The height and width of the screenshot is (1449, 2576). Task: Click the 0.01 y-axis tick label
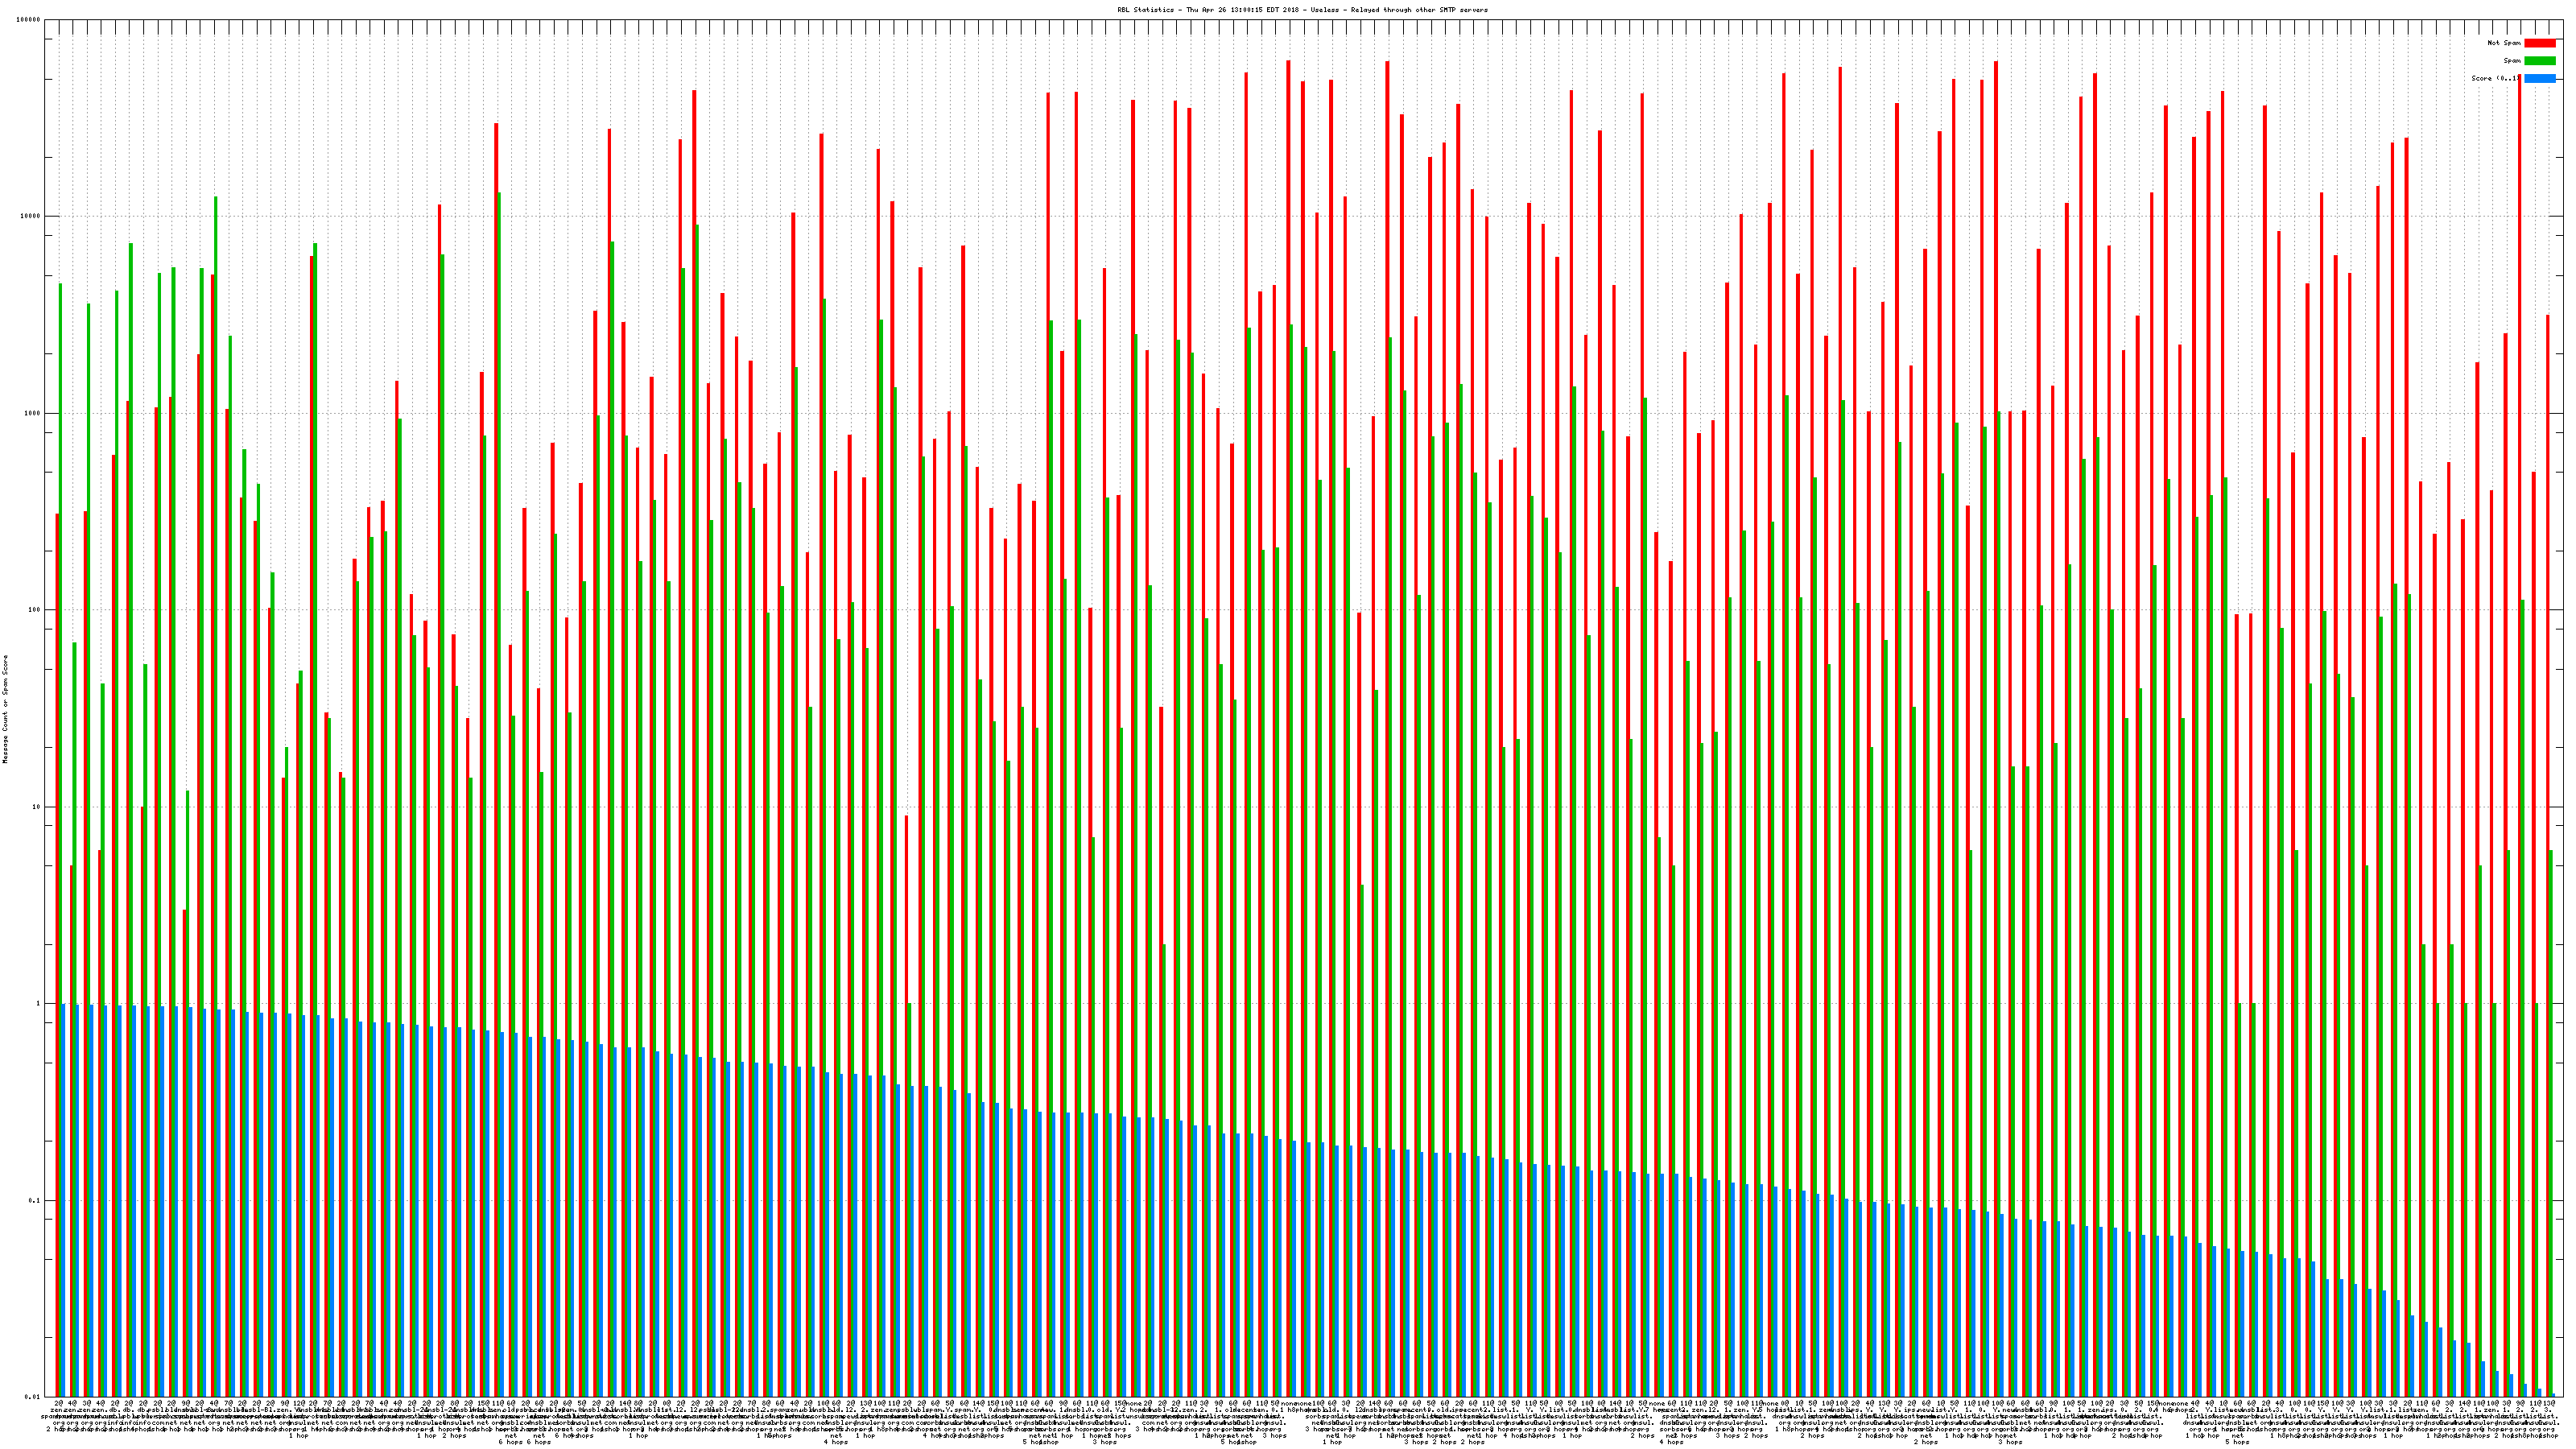click(x=33, y=1397)
